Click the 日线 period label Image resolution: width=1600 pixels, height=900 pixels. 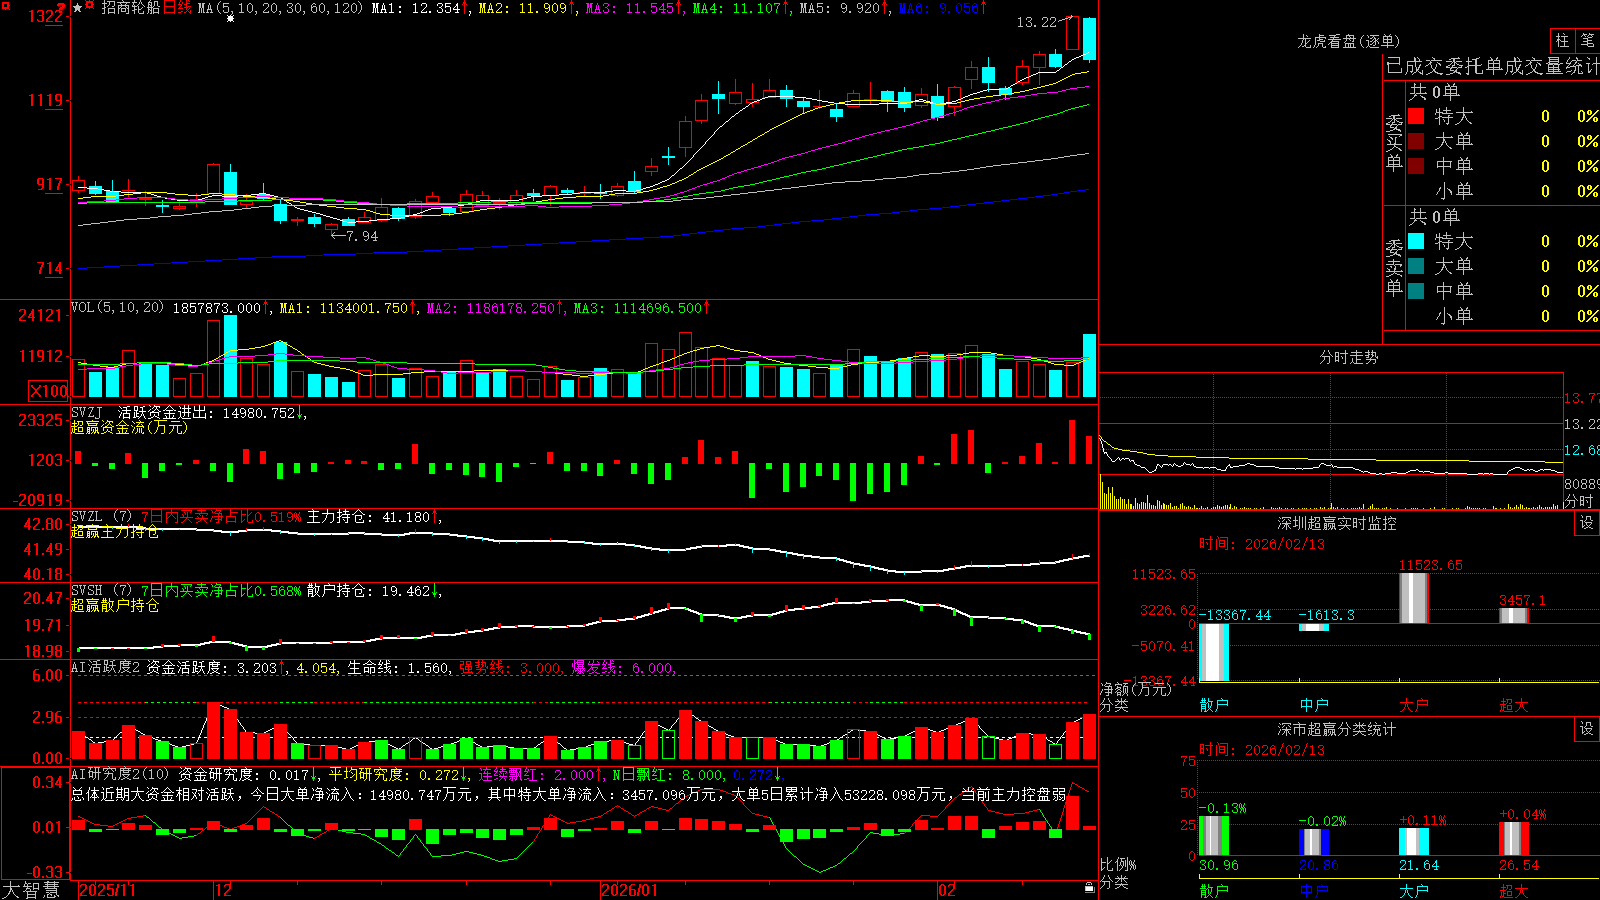pyautogui.click(x=177, y=8)
